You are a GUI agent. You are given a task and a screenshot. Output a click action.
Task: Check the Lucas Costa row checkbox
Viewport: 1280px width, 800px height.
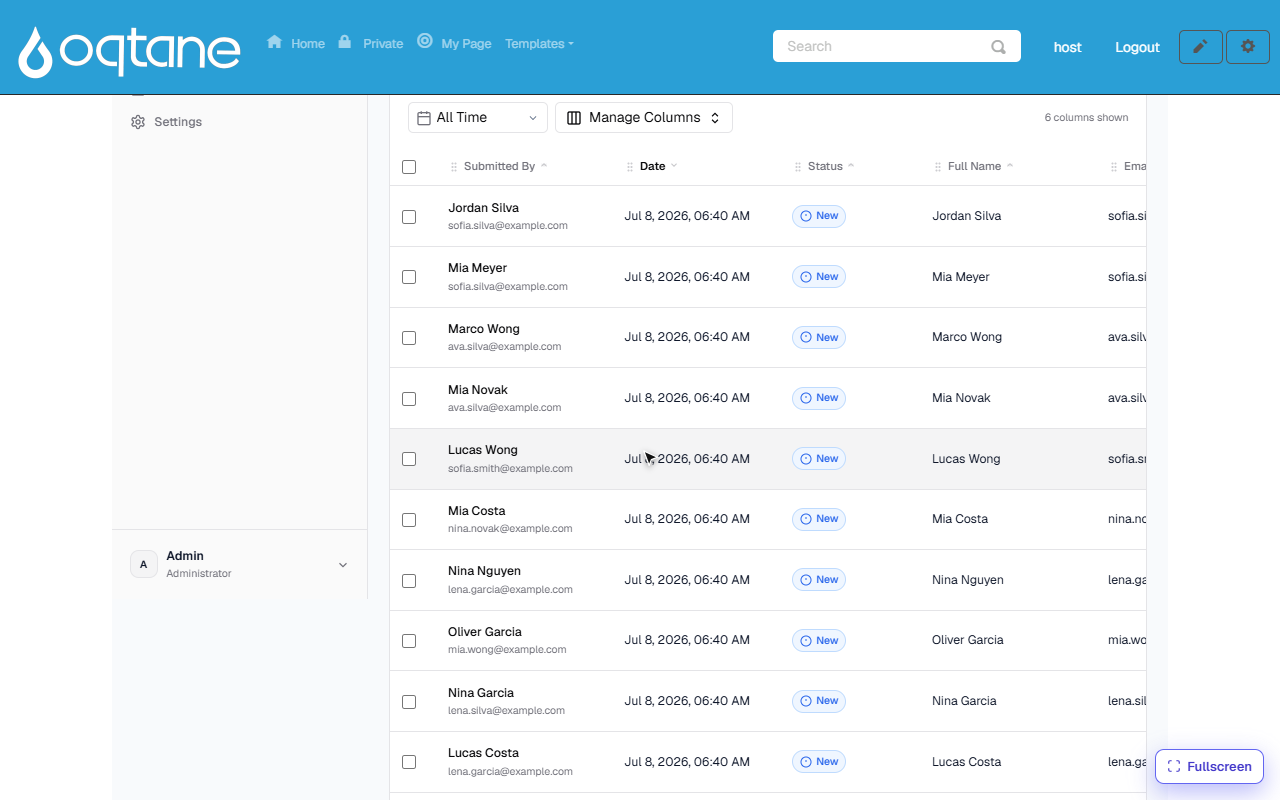click(409, 762)
